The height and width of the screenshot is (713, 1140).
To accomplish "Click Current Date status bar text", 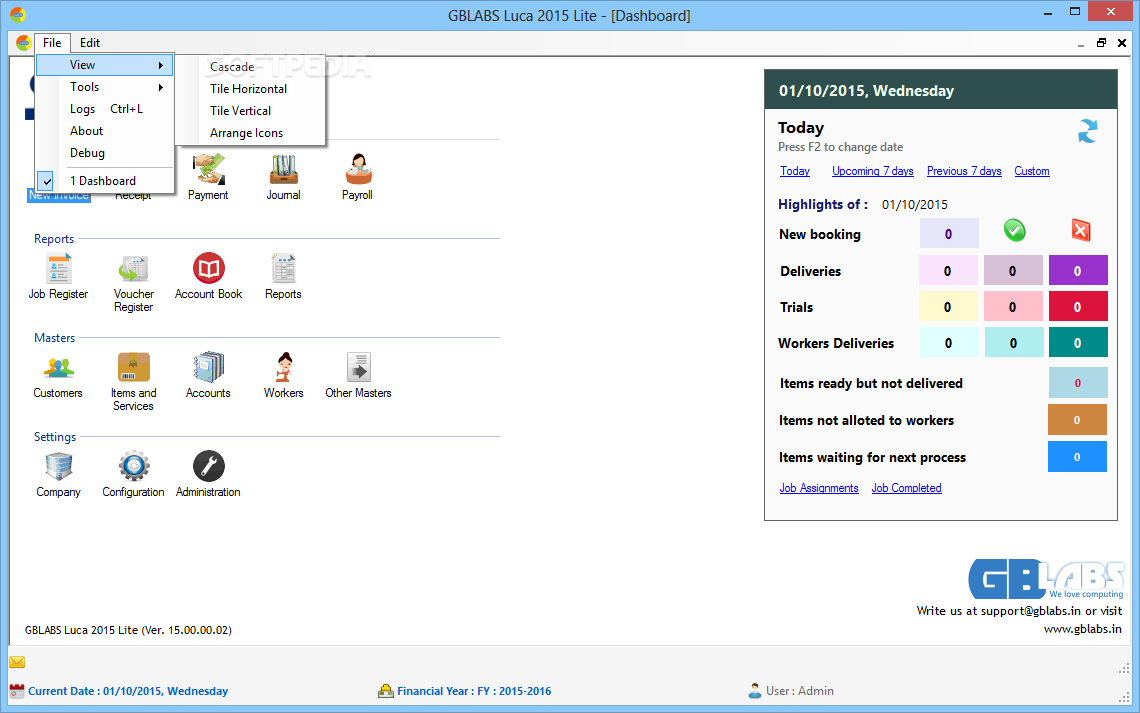I will [x=128, y=691].
